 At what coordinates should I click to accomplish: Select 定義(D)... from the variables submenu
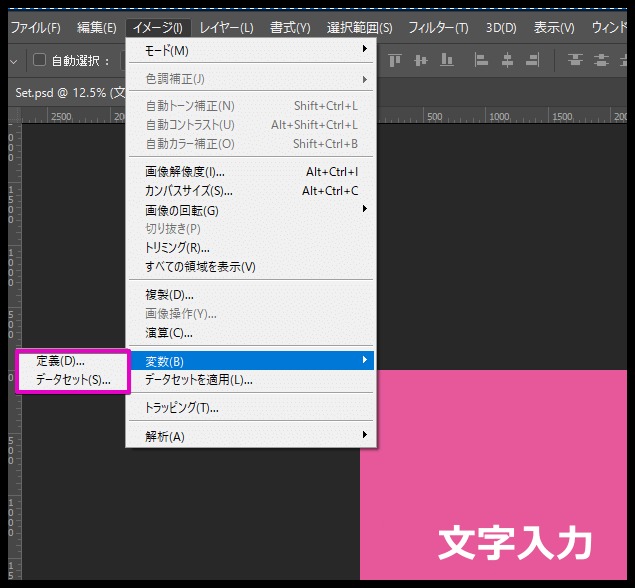(61, 361)
